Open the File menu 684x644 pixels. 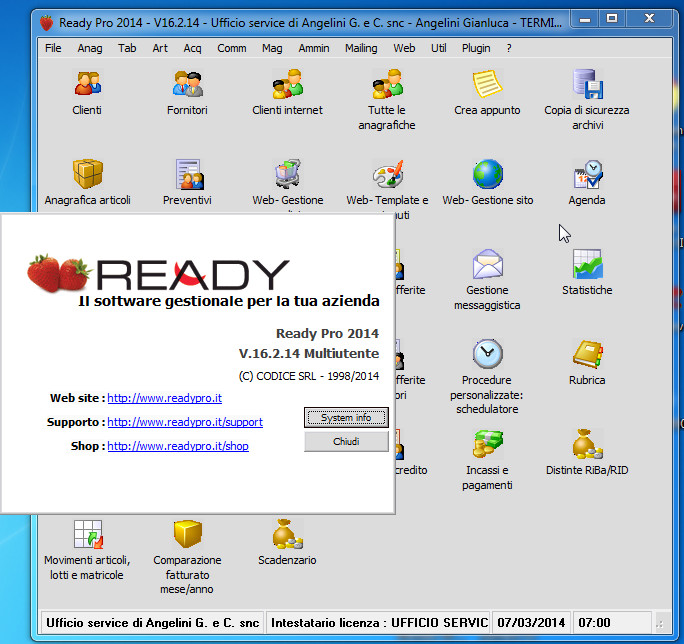[53, 48]
